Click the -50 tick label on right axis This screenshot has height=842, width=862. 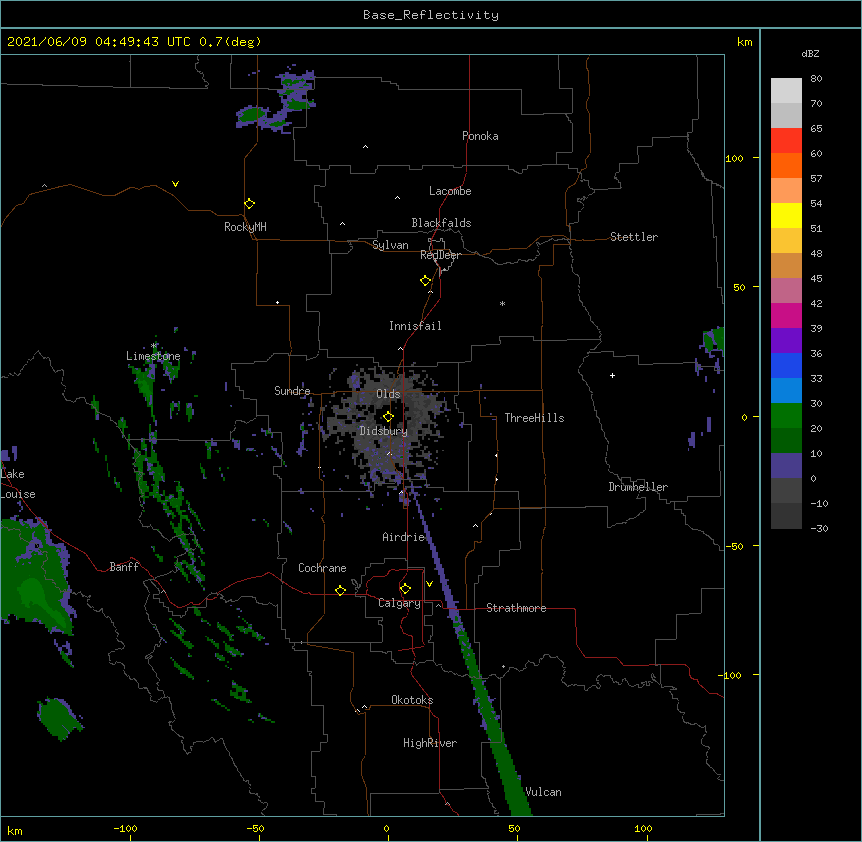[734, 546]
